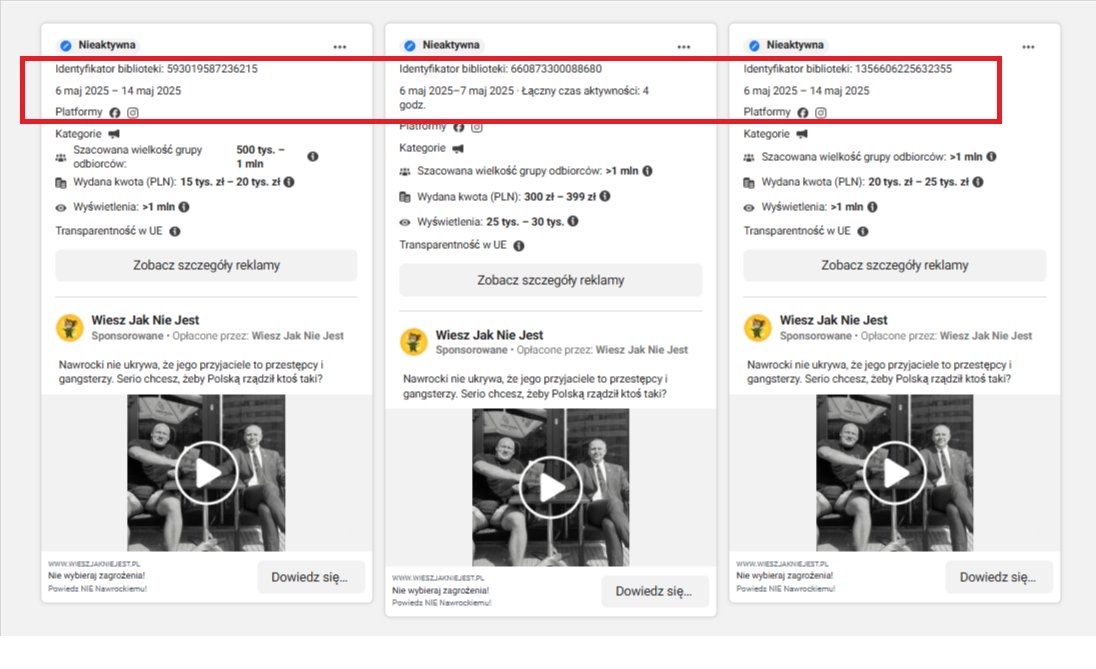Open Wiesz Jak Nie Jest avatar on ad 1356606225632355

click(x=758, y=327)
